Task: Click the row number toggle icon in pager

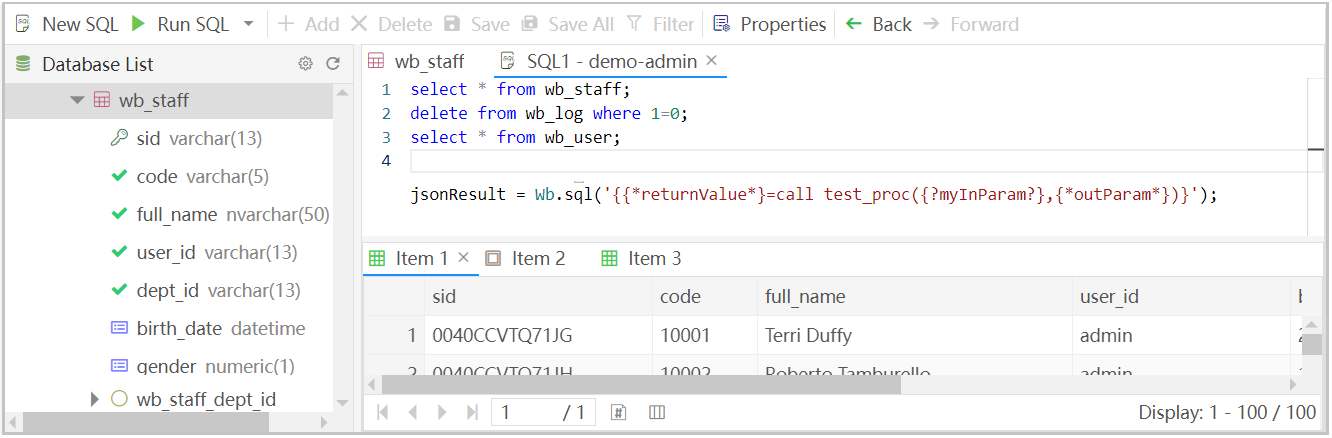Action: (x=618, y=412)
